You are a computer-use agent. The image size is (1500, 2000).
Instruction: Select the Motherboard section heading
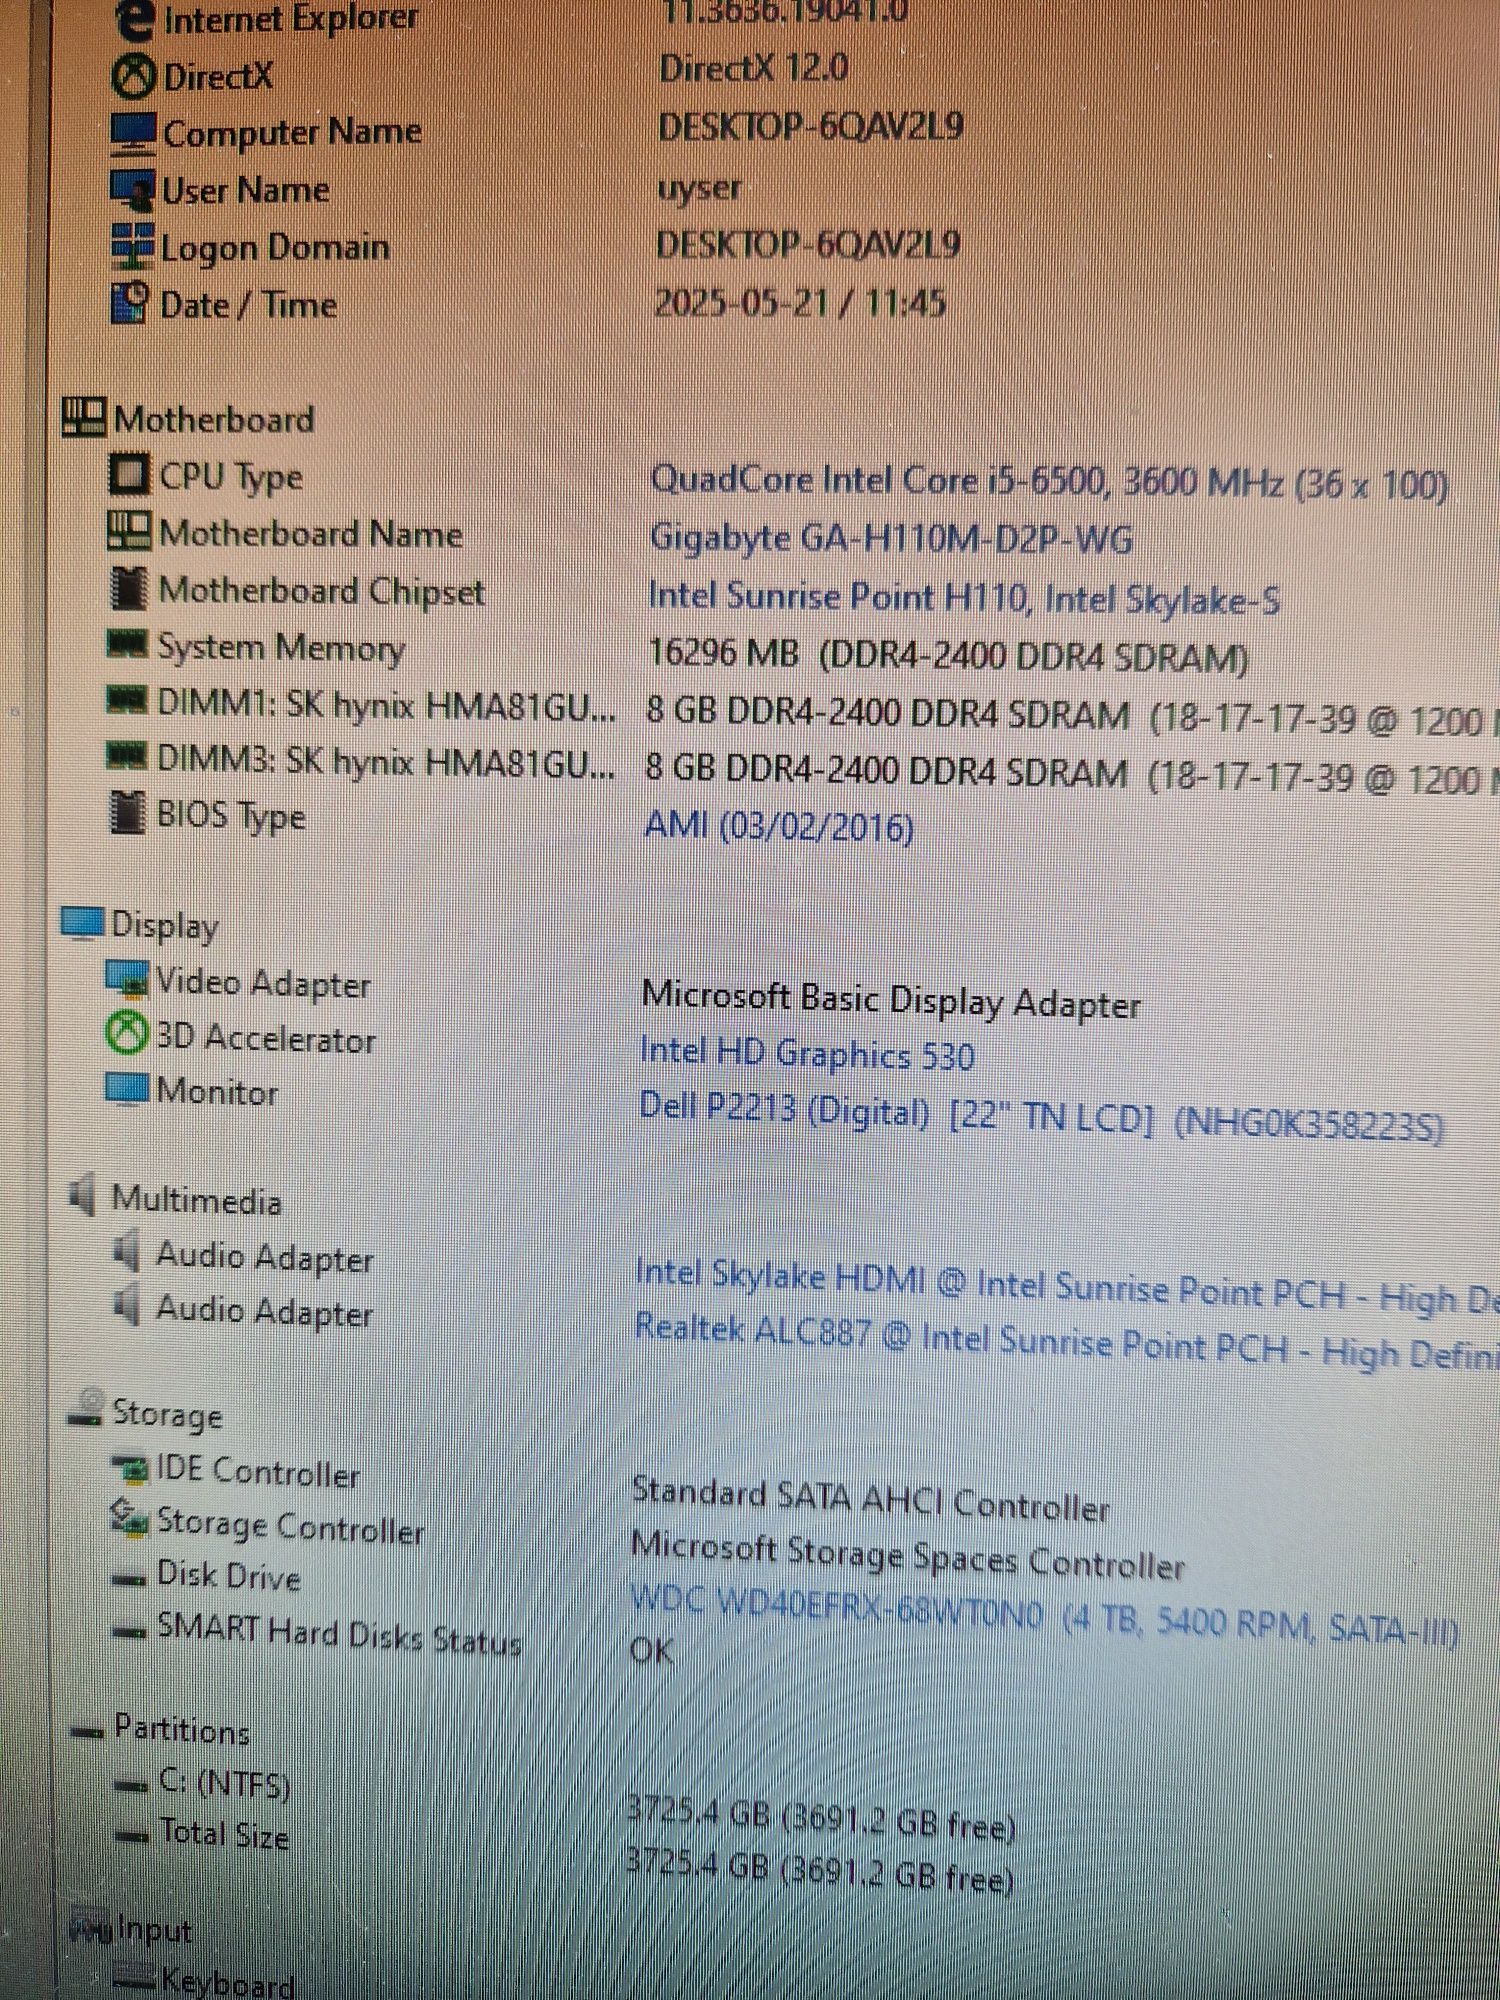214,419
